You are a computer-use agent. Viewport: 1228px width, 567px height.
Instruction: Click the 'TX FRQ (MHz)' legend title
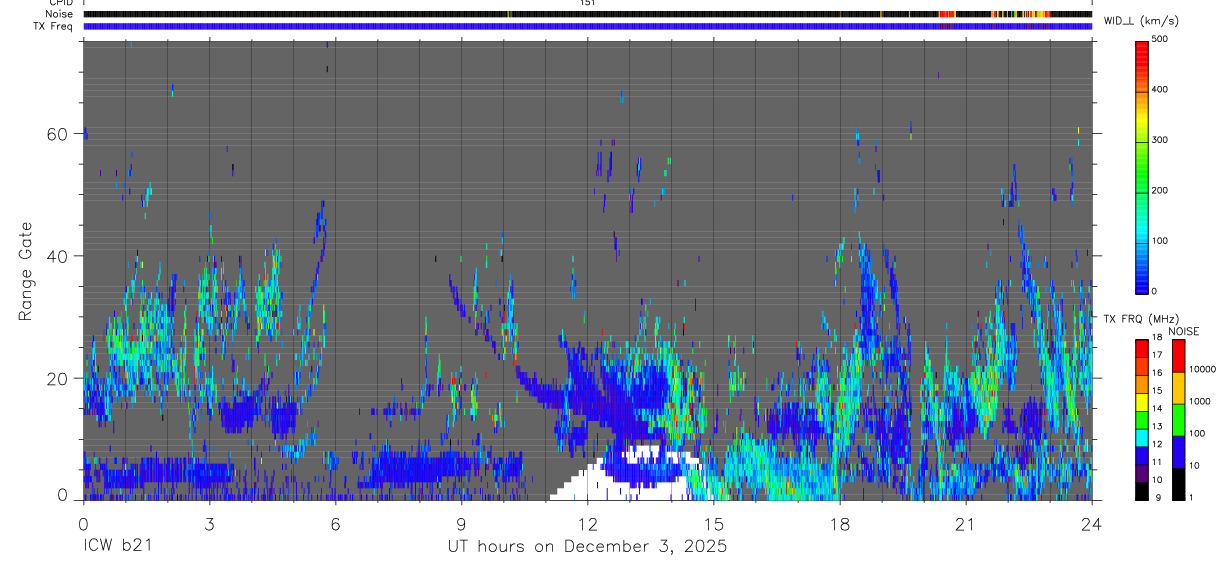tap(1139, 319)
